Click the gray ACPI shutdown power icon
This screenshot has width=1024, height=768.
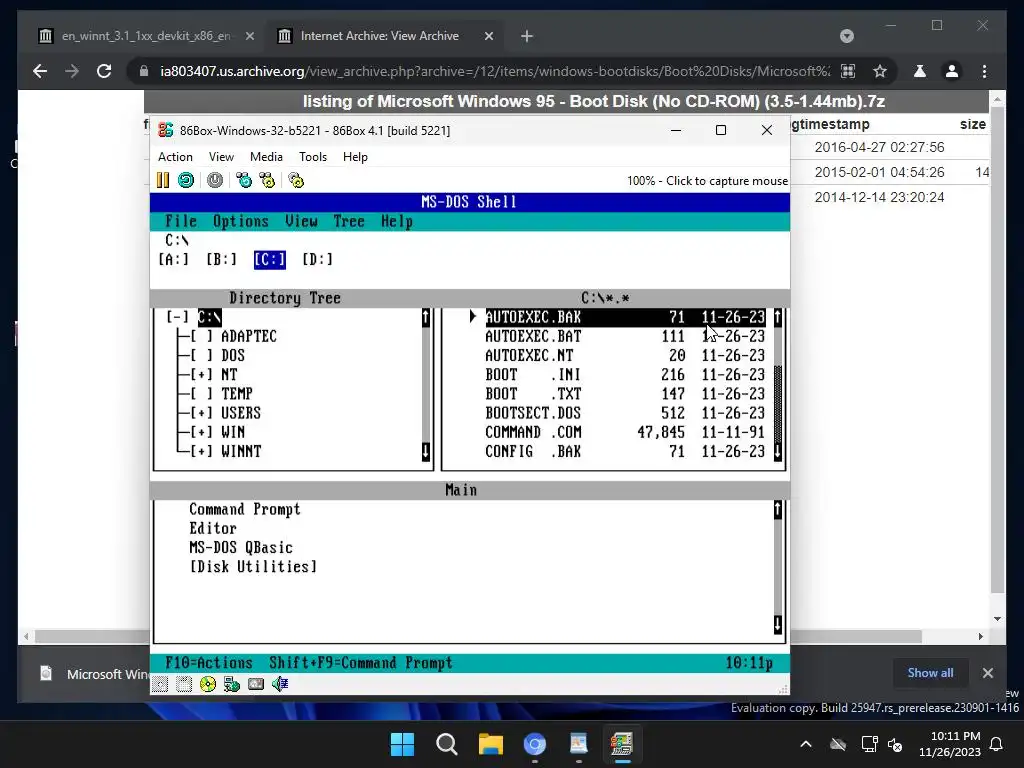(215, 180)
